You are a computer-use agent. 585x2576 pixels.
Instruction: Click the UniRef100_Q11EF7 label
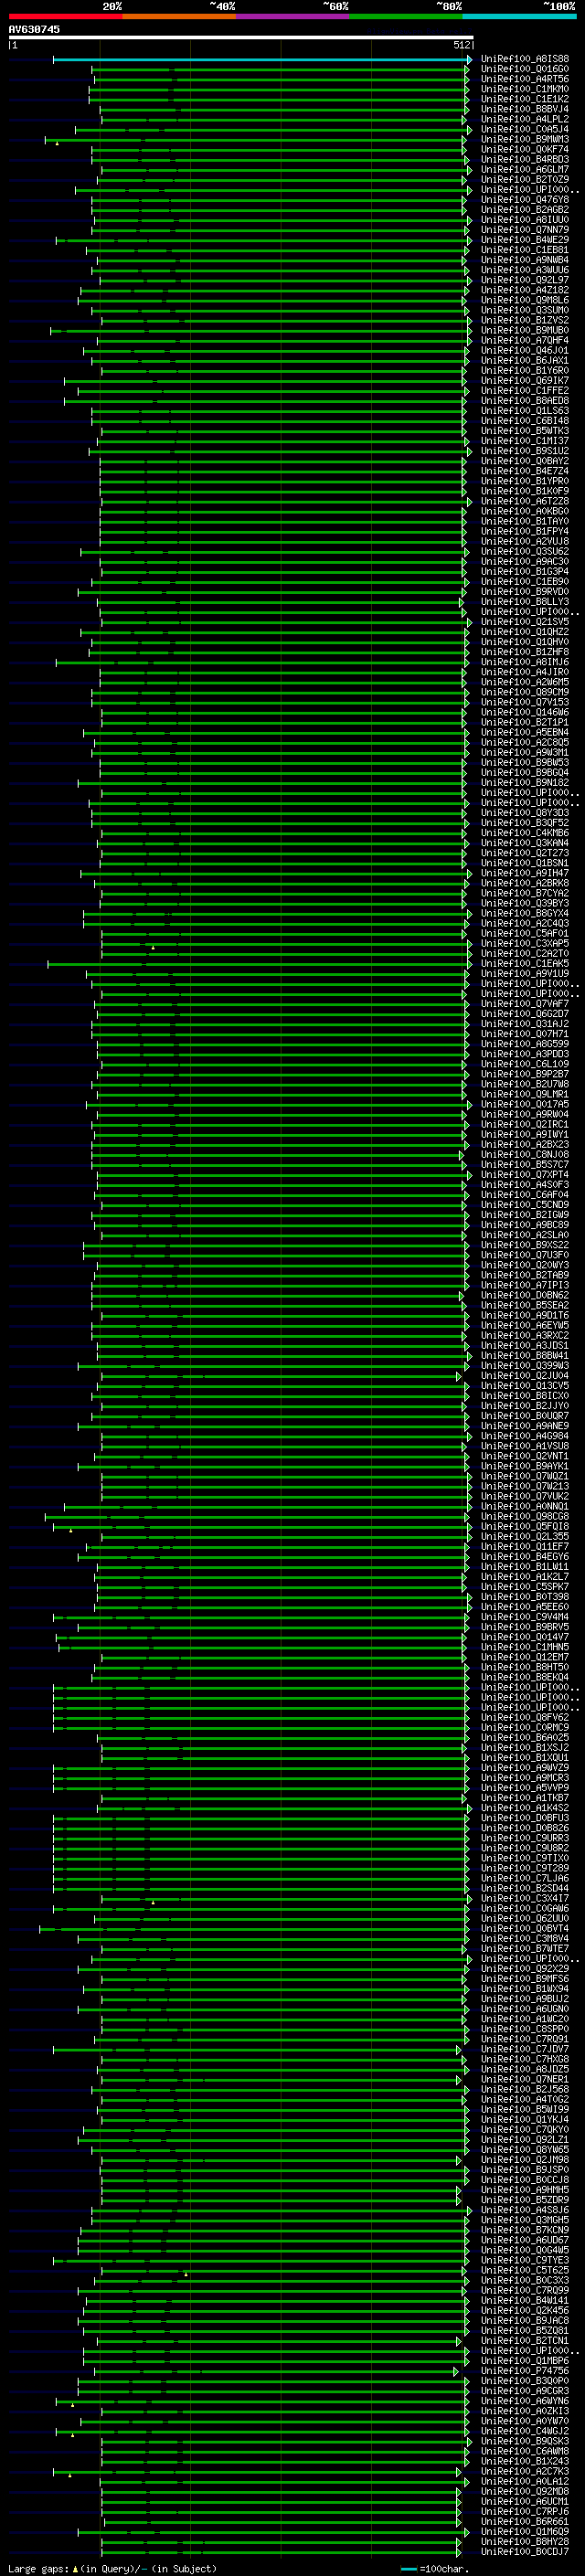tap(525, 1547)
